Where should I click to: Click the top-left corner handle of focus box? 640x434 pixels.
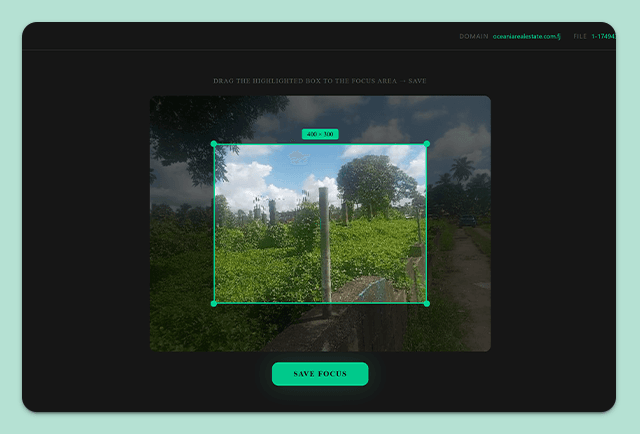pos(213,144)
